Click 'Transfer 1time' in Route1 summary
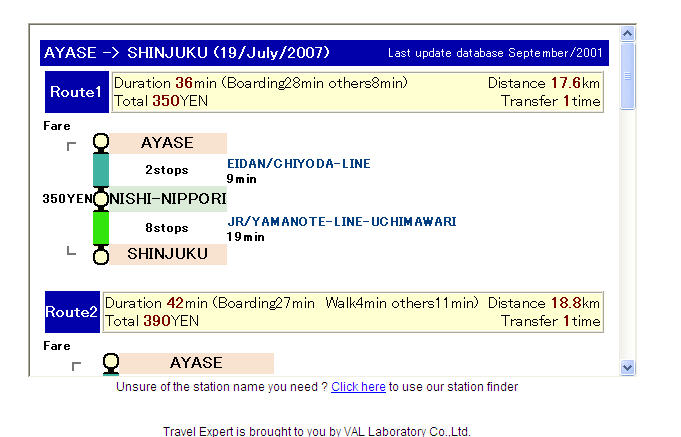The width and height of the screenshot is (681, 437). 551,101
